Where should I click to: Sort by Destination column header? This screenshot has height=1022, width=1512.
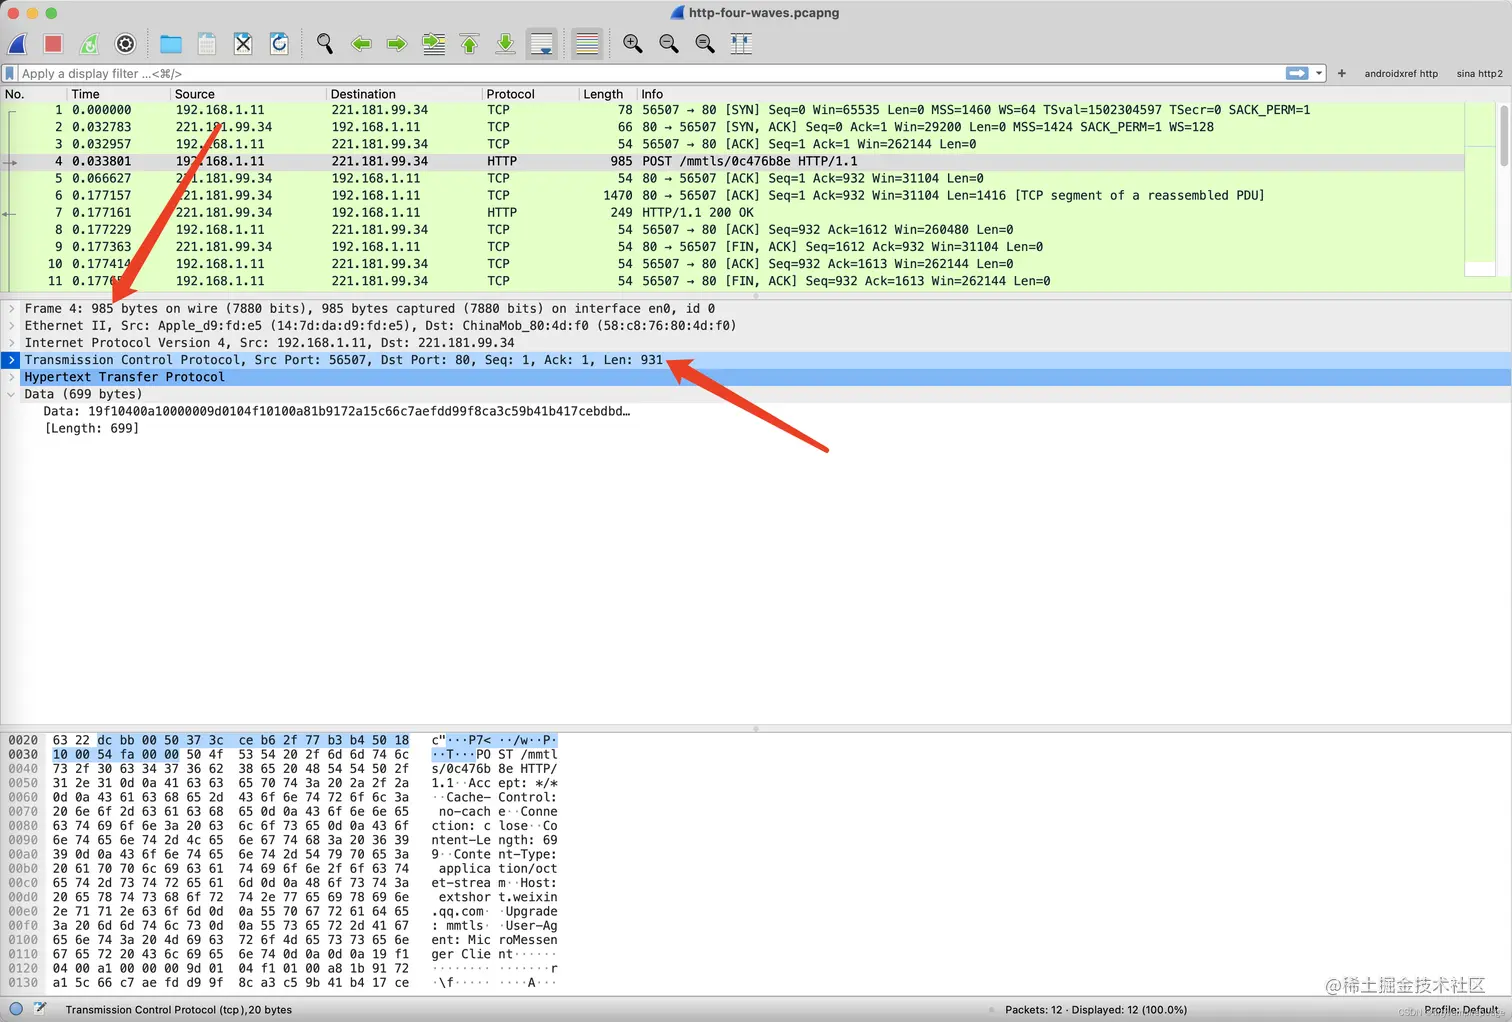point(405,94)
